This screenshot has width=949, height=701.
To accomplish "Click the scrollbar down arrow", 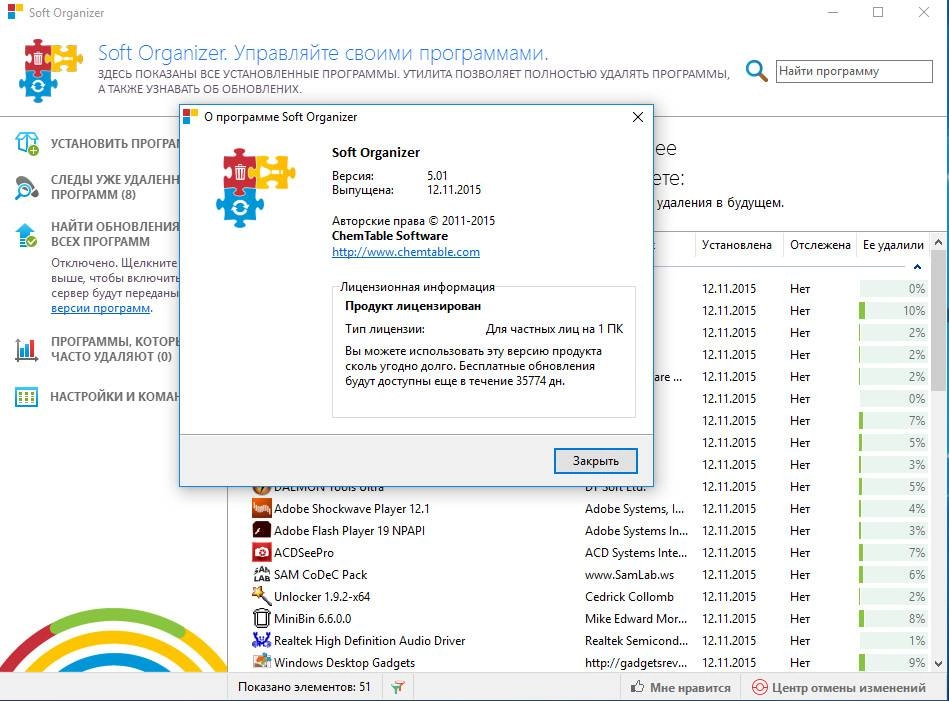I will tap(939, 663).
